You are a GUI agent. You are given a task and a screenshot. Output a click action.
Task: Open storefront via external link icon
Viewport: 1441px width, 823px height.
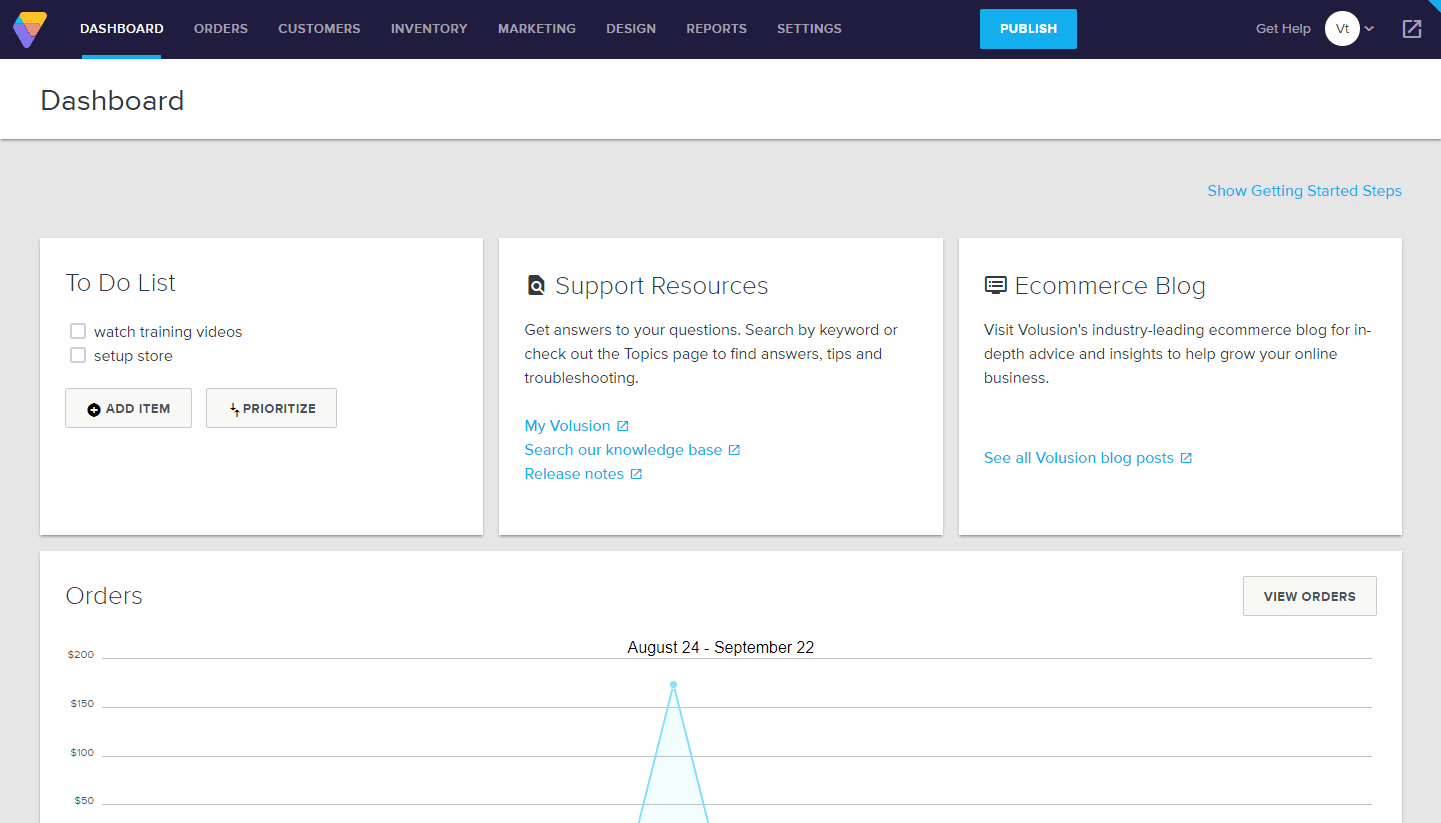click(x=1412, y=29)
